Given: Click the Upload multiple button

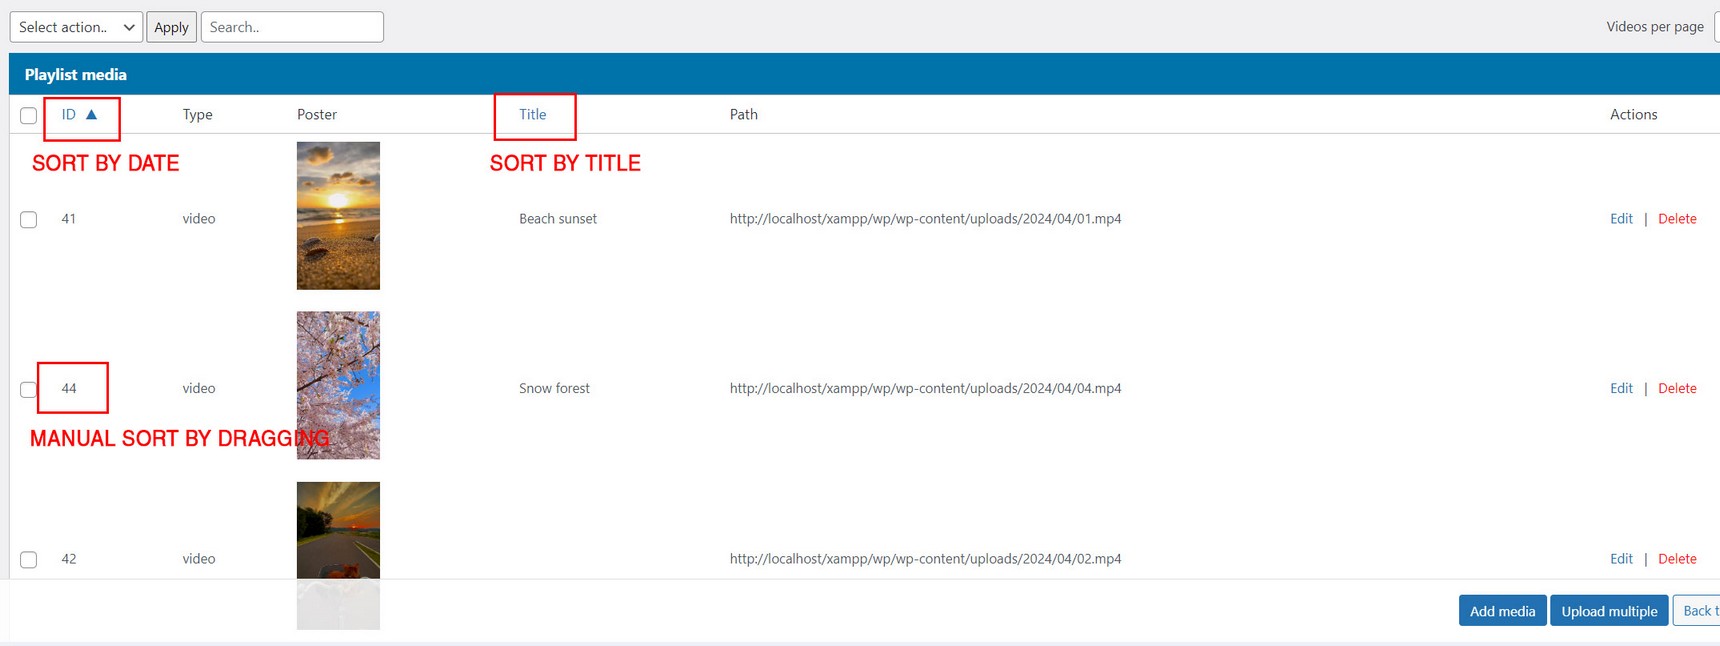Looking at the screenshot, I should point(1609,611).
